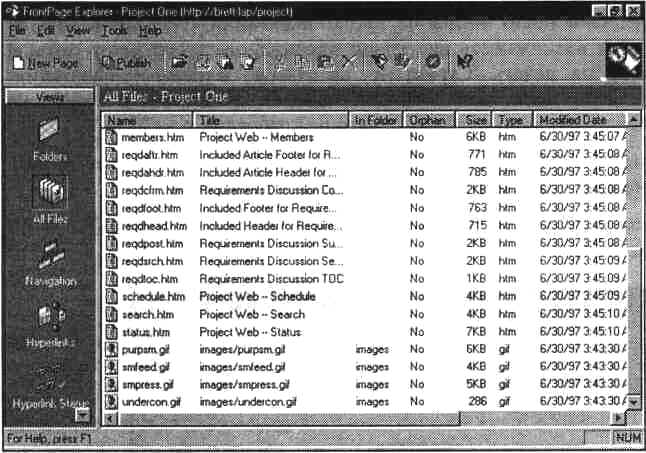Click the Open FrontPage Web toolbar icon
This screenshot has height=453, width=646.
click(180, 62)
